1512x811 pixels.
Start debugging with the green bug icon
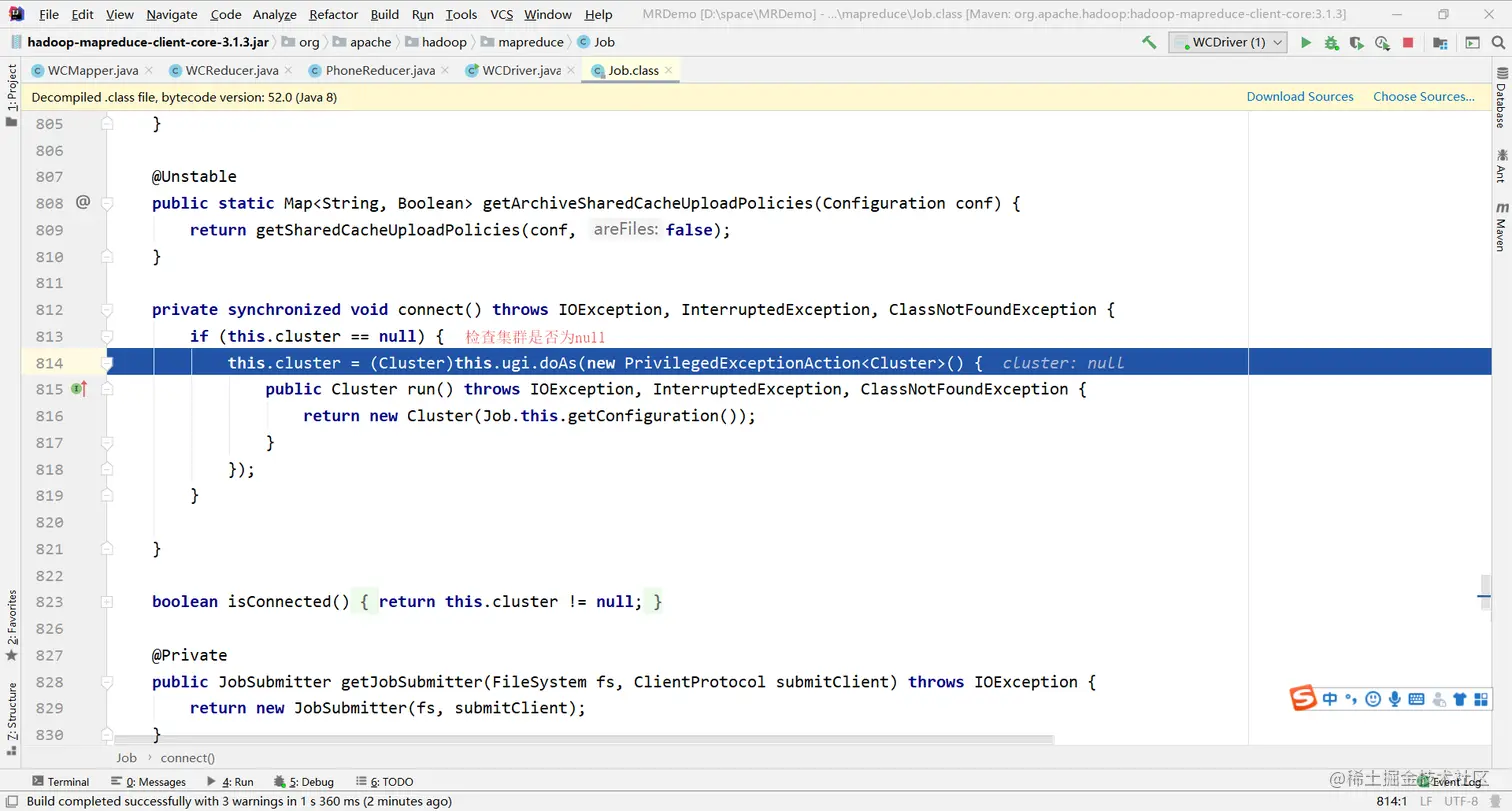coord(1331,43)
